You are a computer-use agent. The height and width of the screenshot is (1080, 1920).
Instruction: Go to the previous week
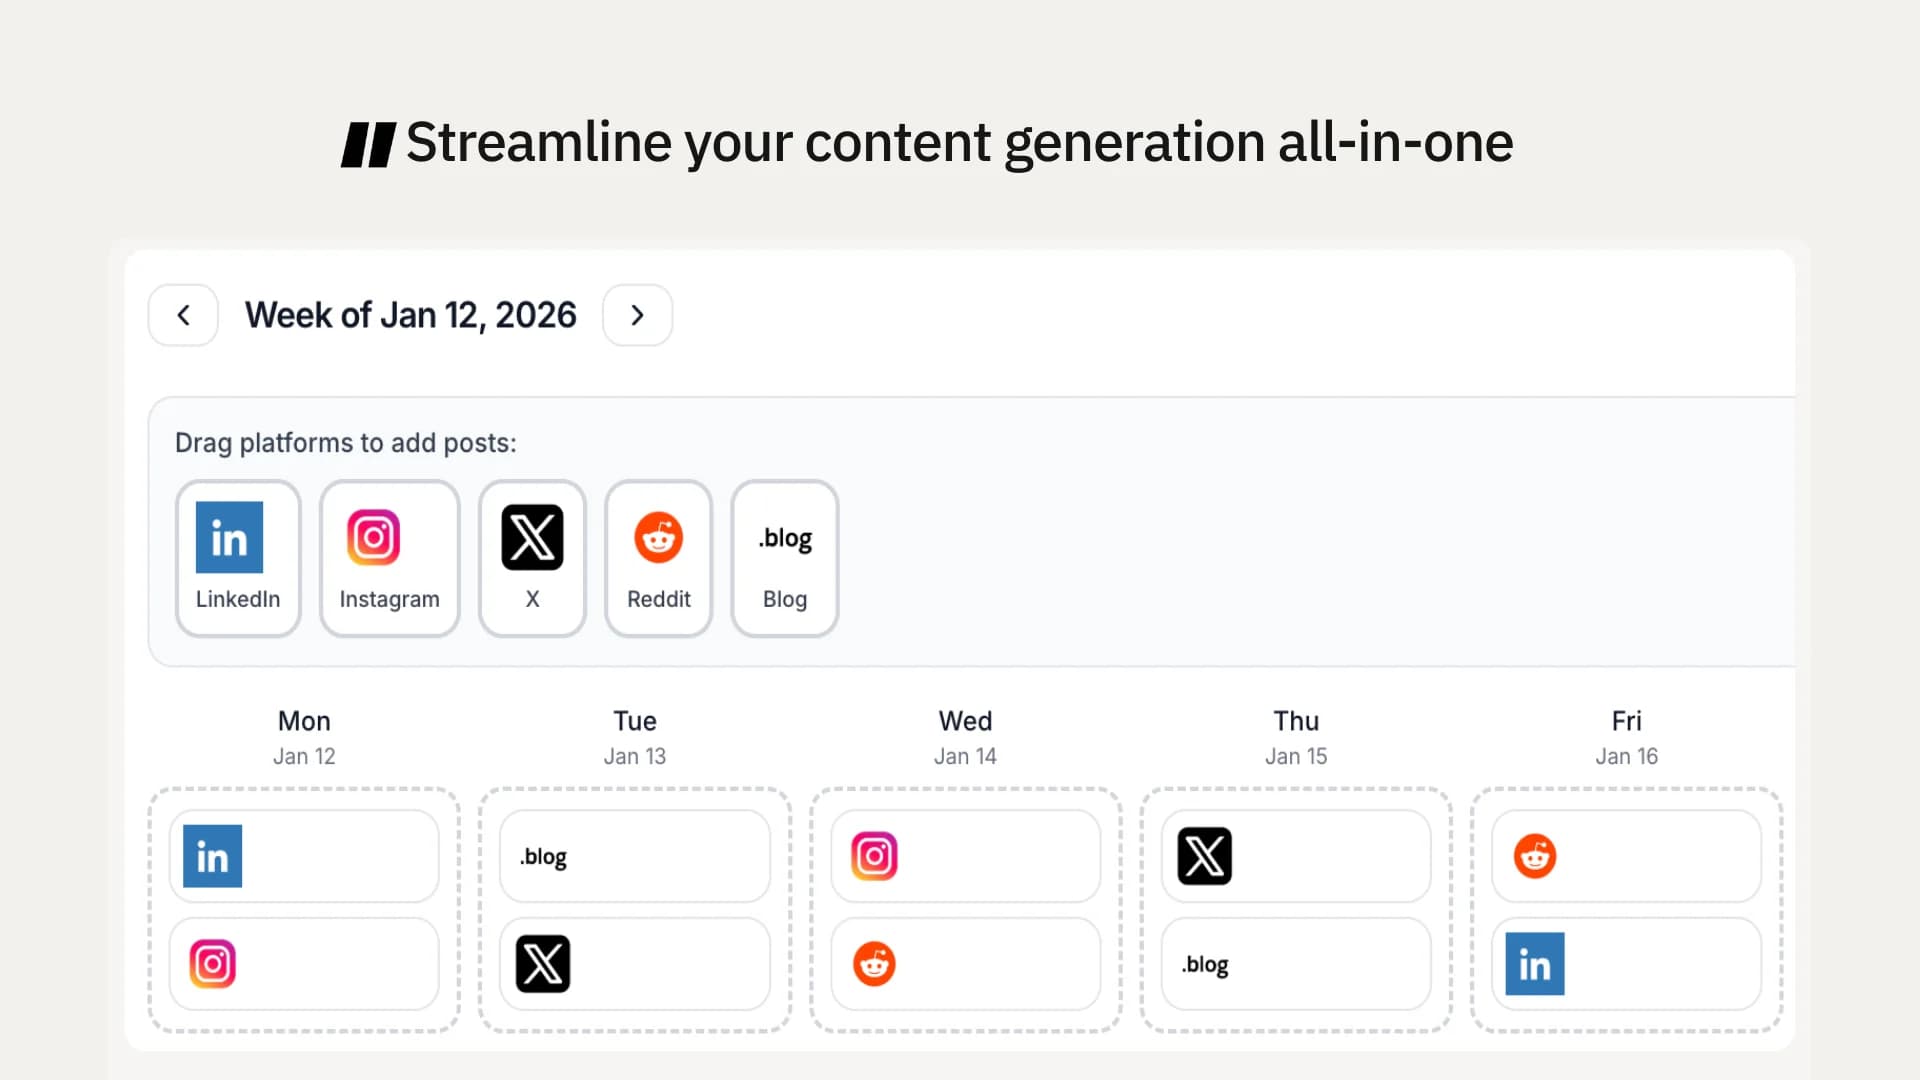(183, 314)
